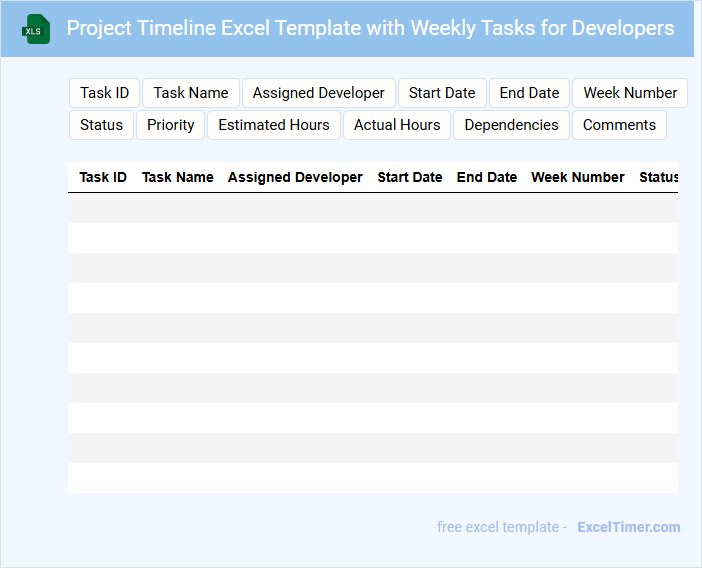Open the ExcelTimer.com link

628,527
